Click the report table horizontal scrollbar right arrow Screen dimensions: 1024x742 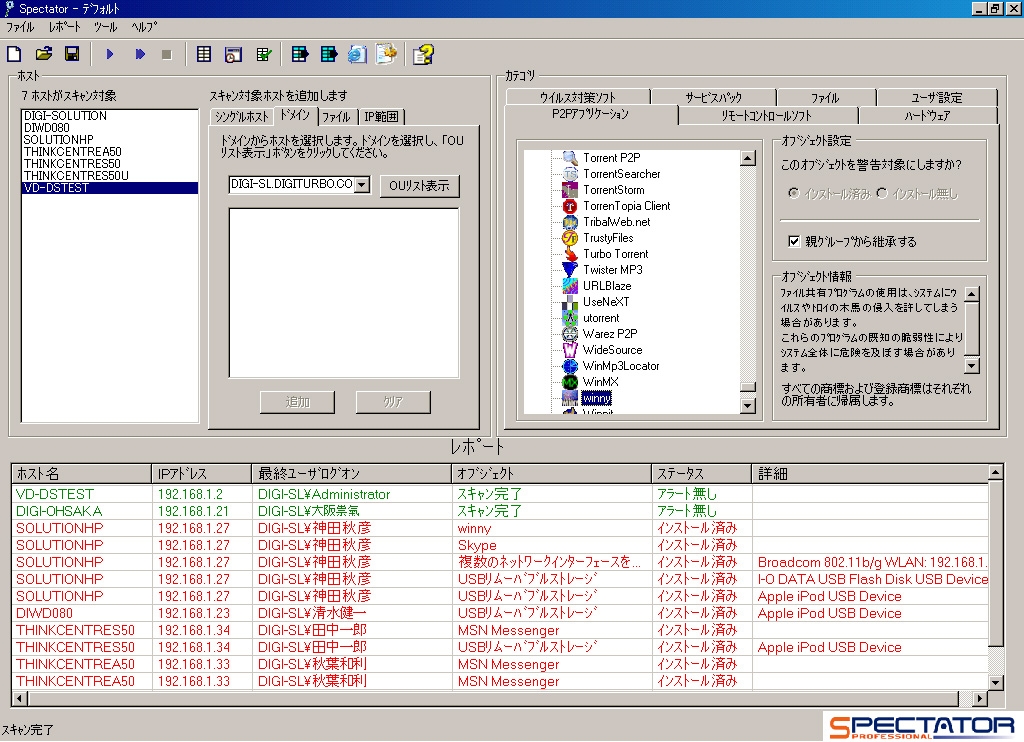(980, 698)
